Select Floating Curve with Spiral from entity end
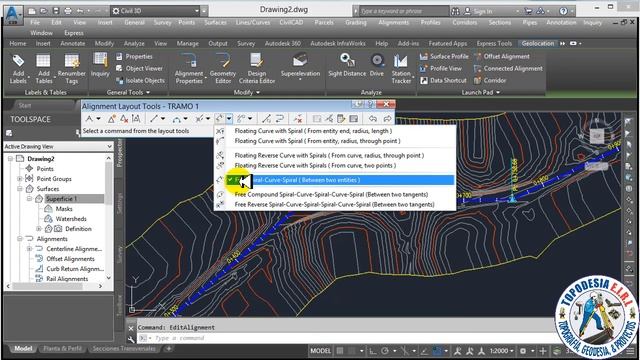 pos(313,131)
